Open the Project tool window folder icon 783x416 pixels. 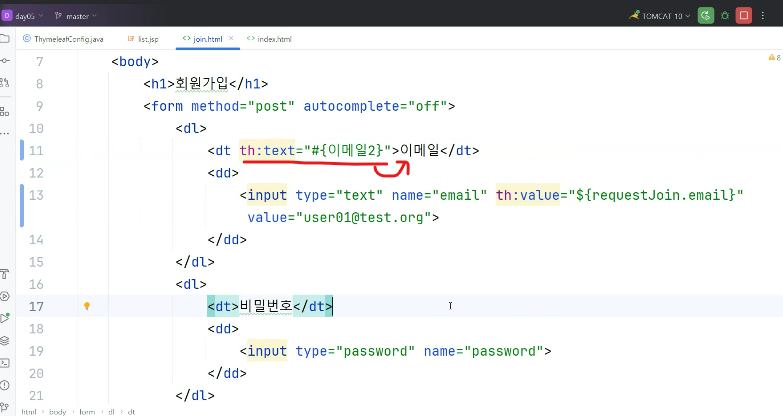[4, 39]
